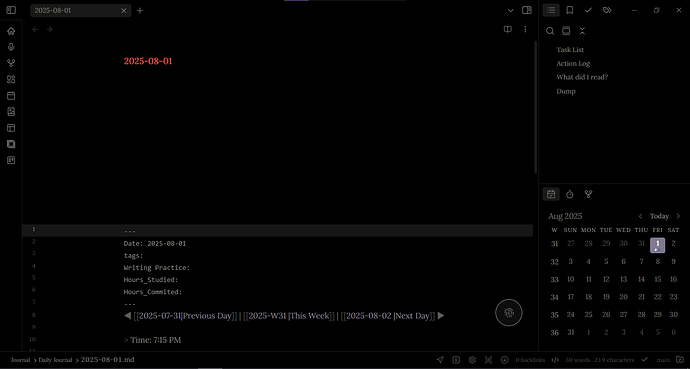Click the circled download status bar icon
Image resolution: width=690 pixels, height=369 pixels.
coord(504,360)
